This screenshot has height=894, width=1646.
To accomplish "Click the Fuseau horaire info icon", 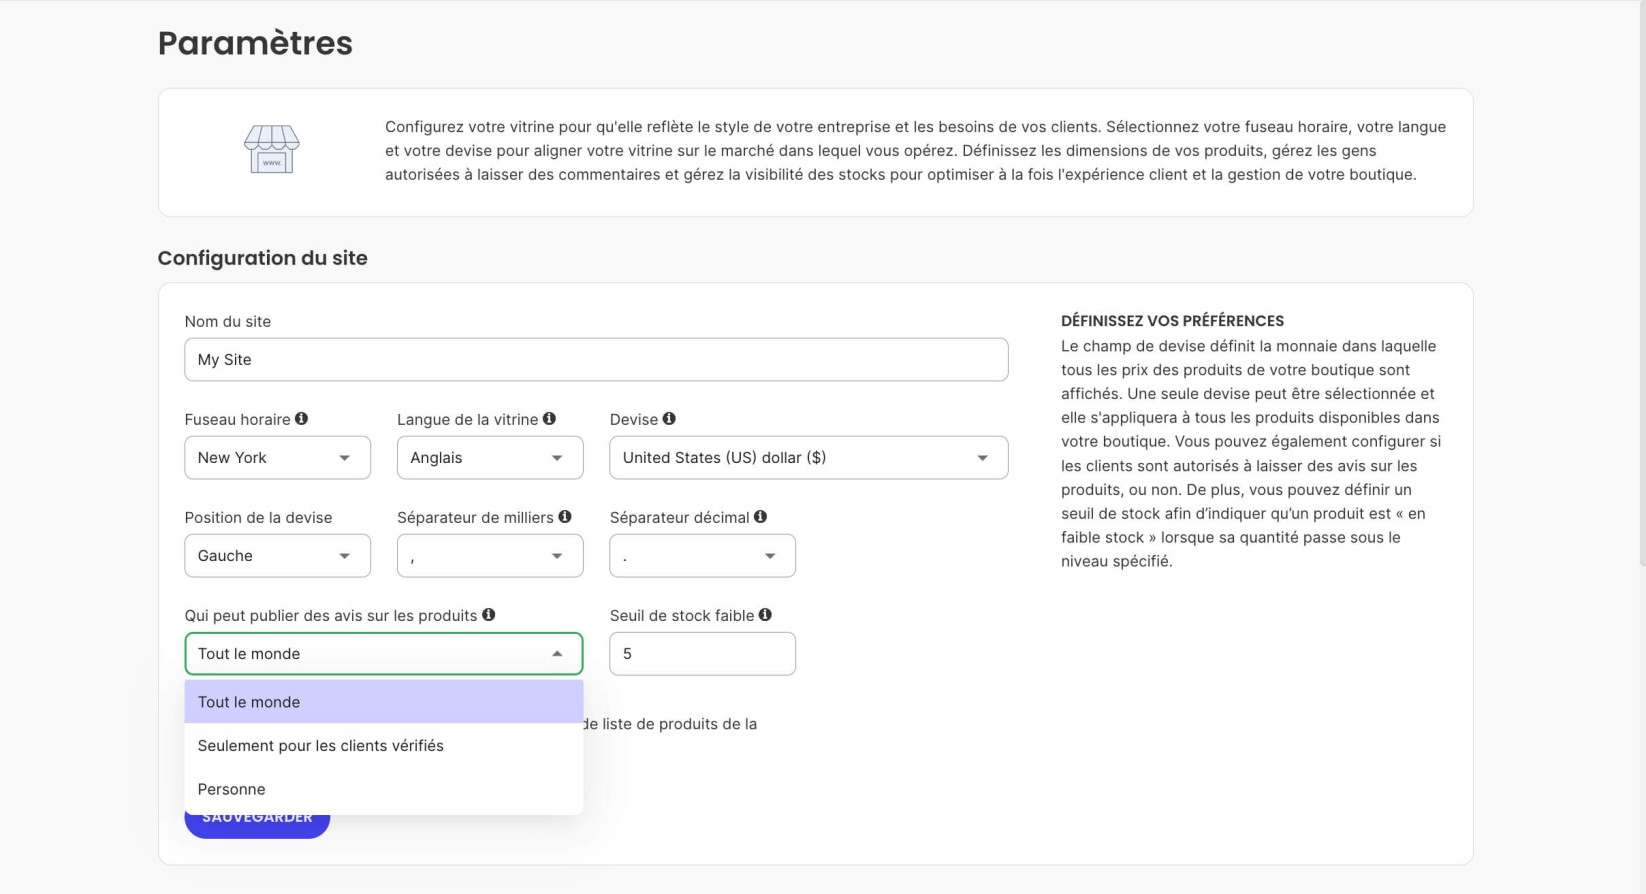I will point(301,419).
